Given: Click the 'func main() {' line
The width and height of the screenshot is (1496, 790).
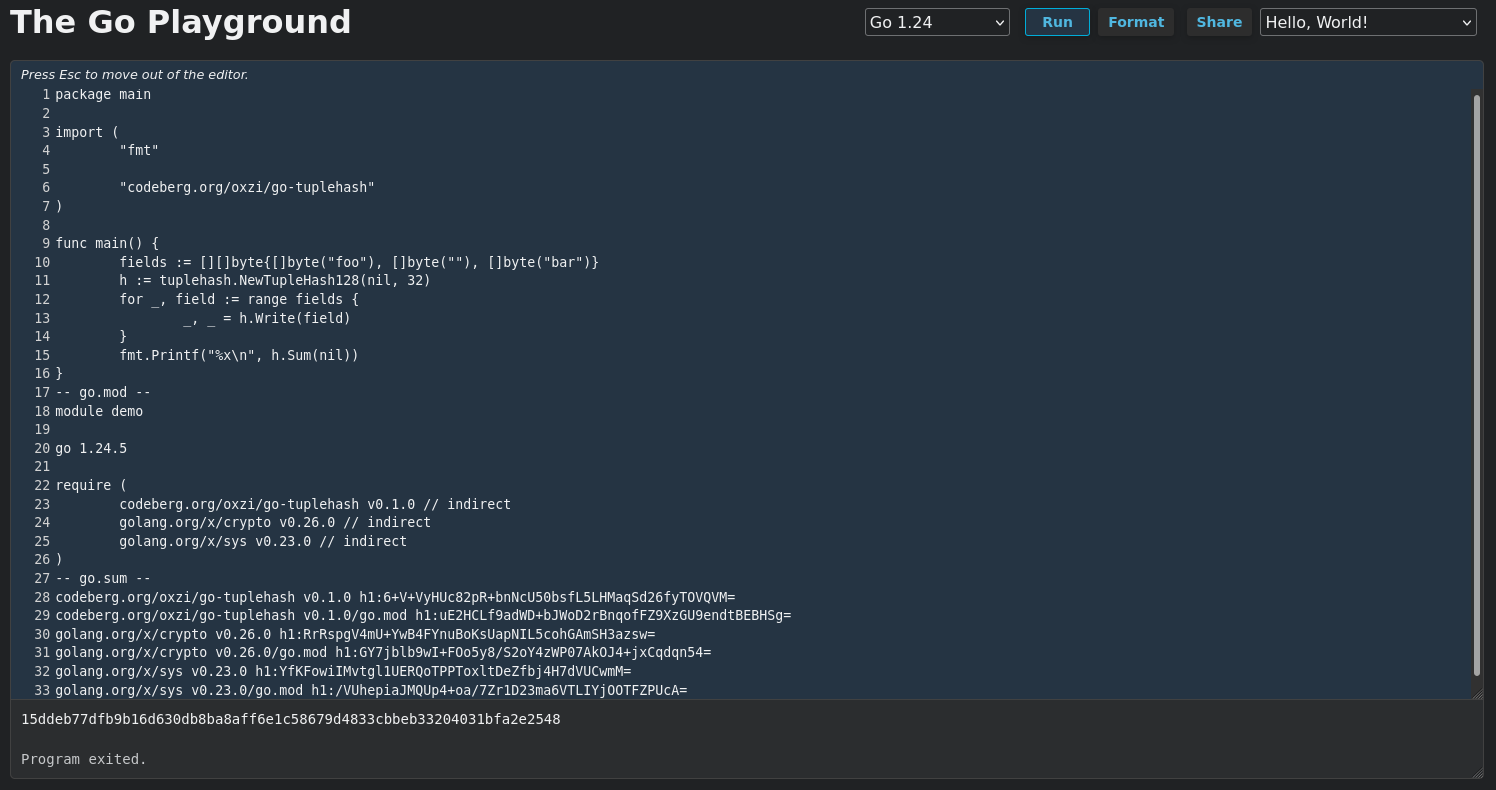Looking at the screenshot, I should pos(107,243).
